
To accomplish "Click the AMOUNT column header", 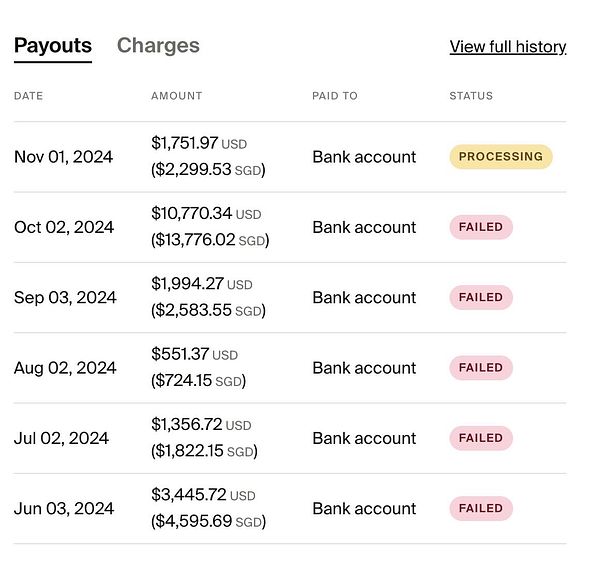I will [177, 96].
